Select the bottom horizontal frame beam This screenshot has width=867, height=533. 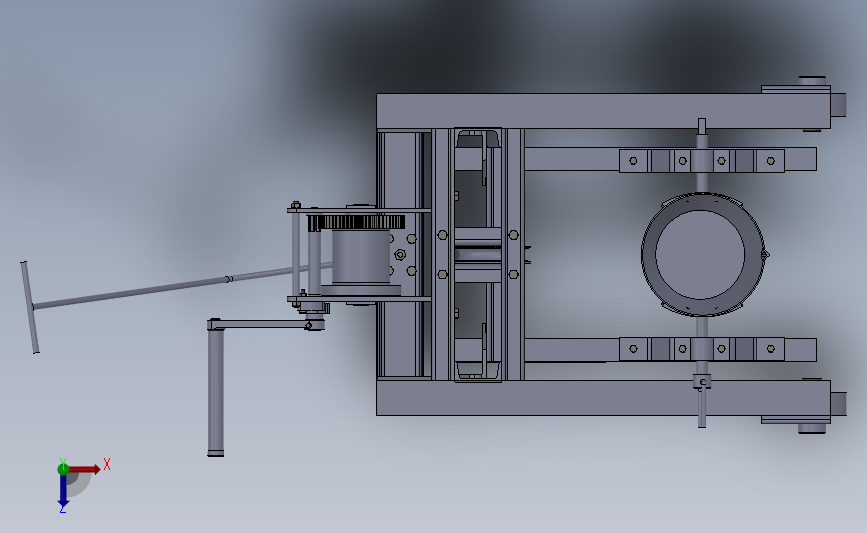click(x=603, y=398)
